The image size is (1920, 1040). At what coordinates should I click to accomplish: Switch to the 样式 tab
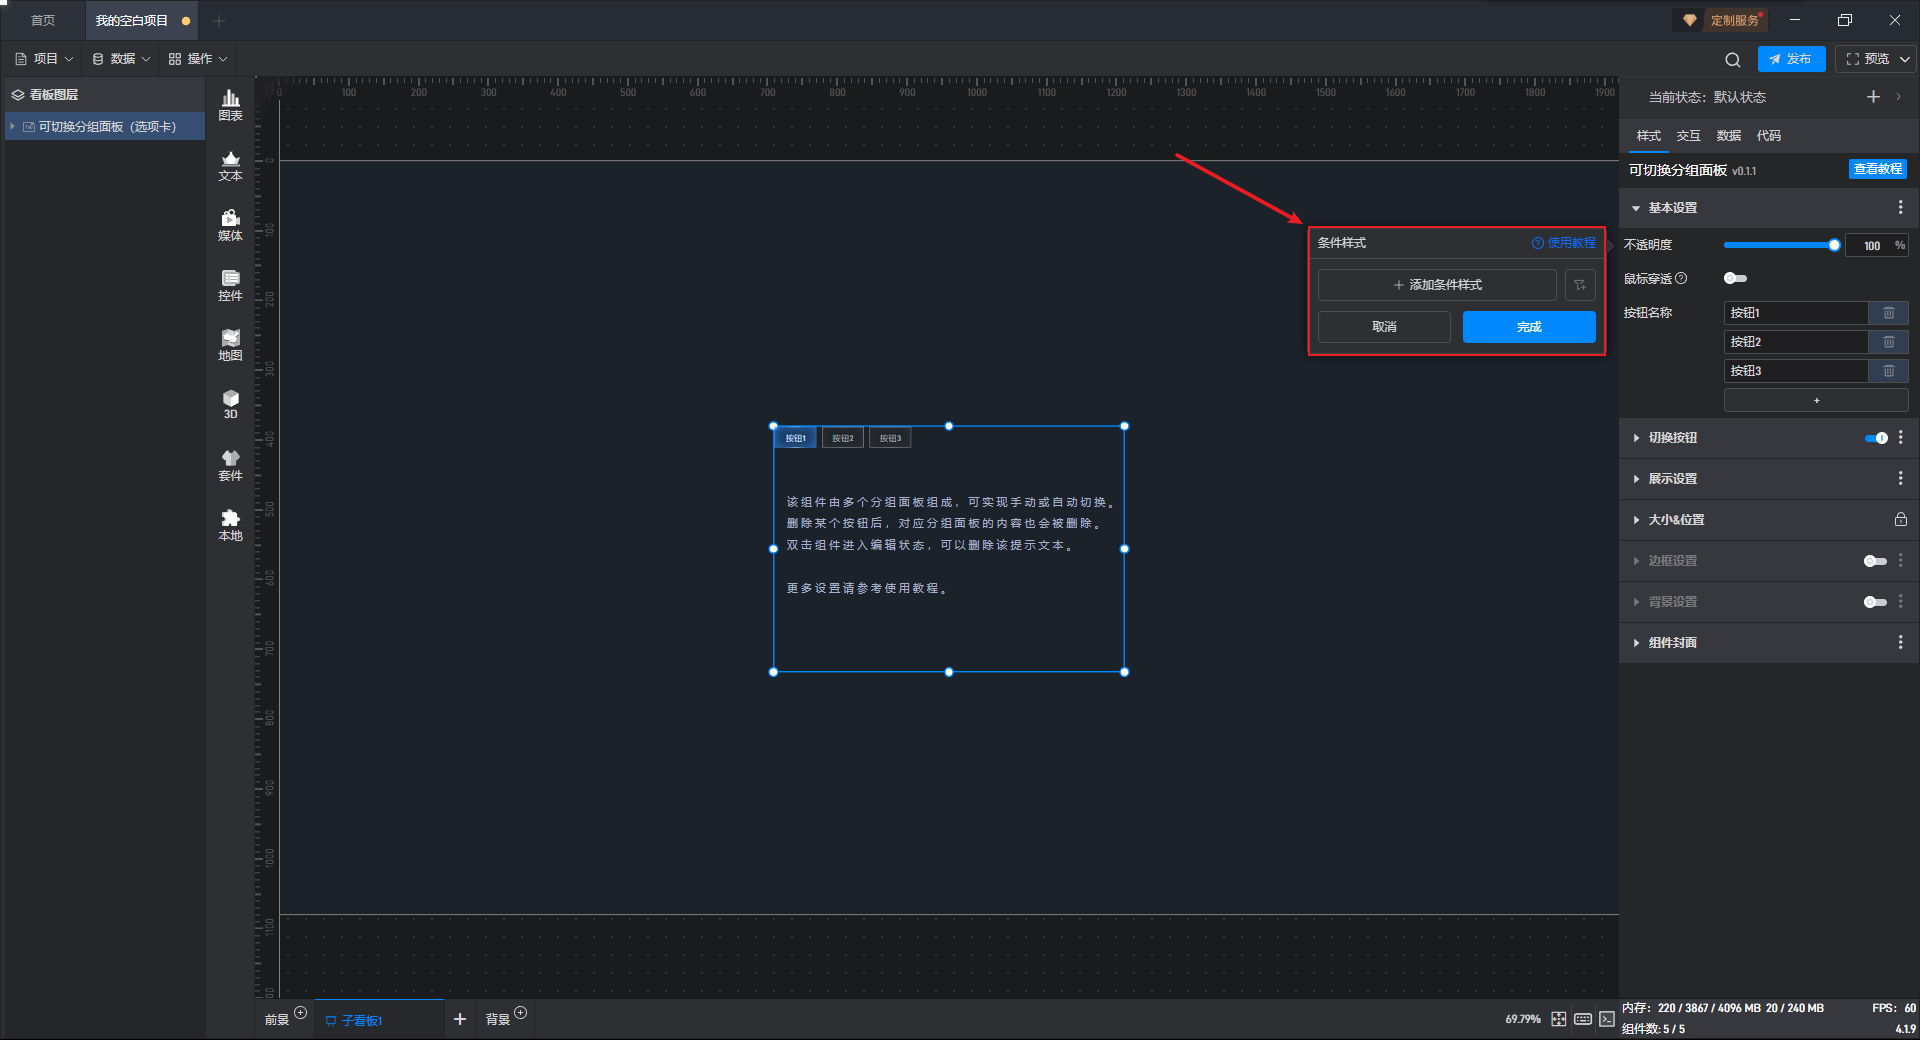click(1648, 136)
